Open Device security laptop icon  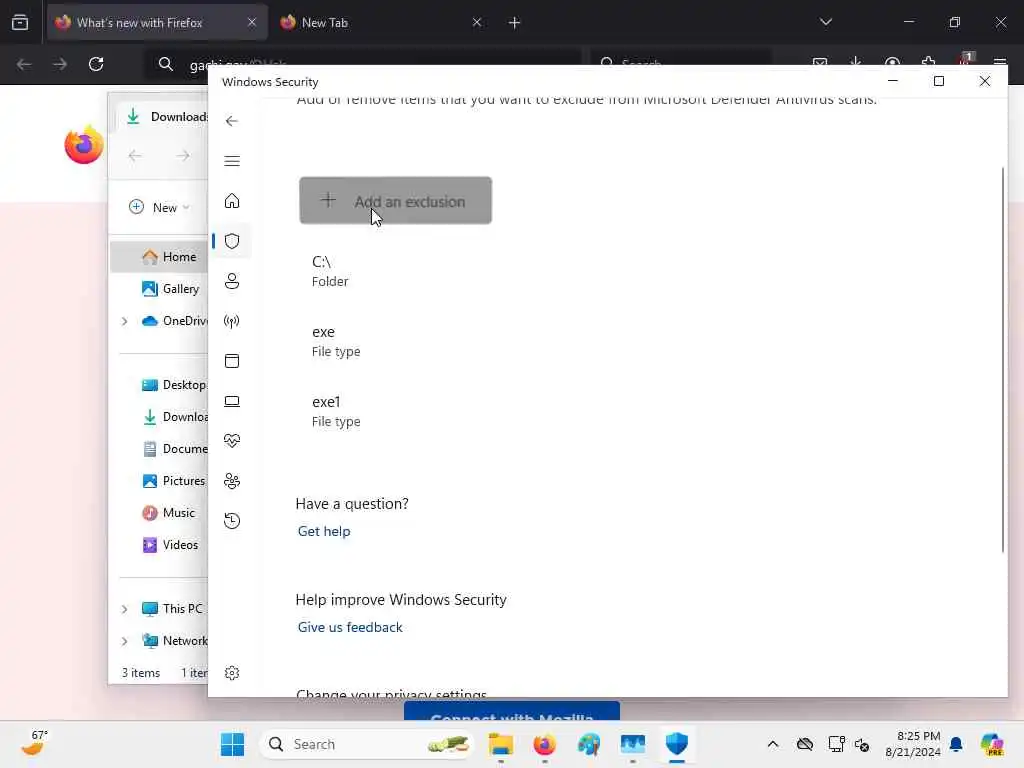click(232, 401)
